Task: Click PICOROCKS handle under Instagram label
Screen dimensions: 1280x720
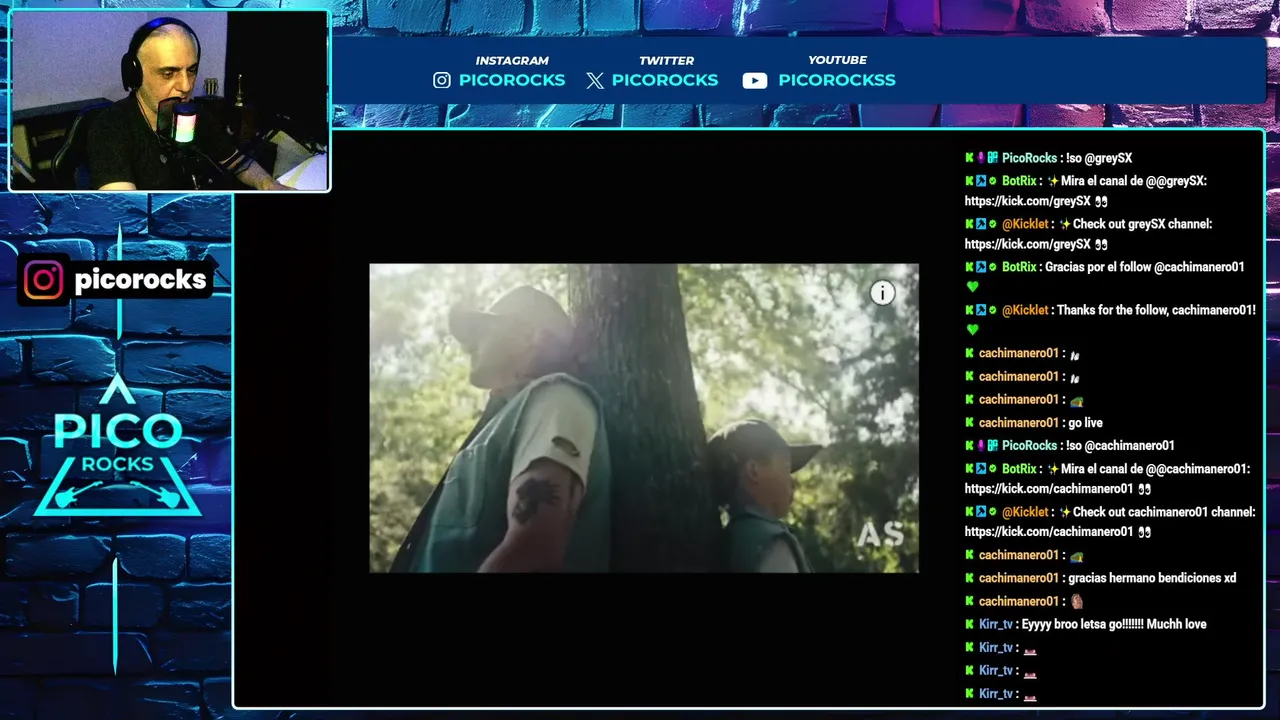Action: tap(512, 80)
